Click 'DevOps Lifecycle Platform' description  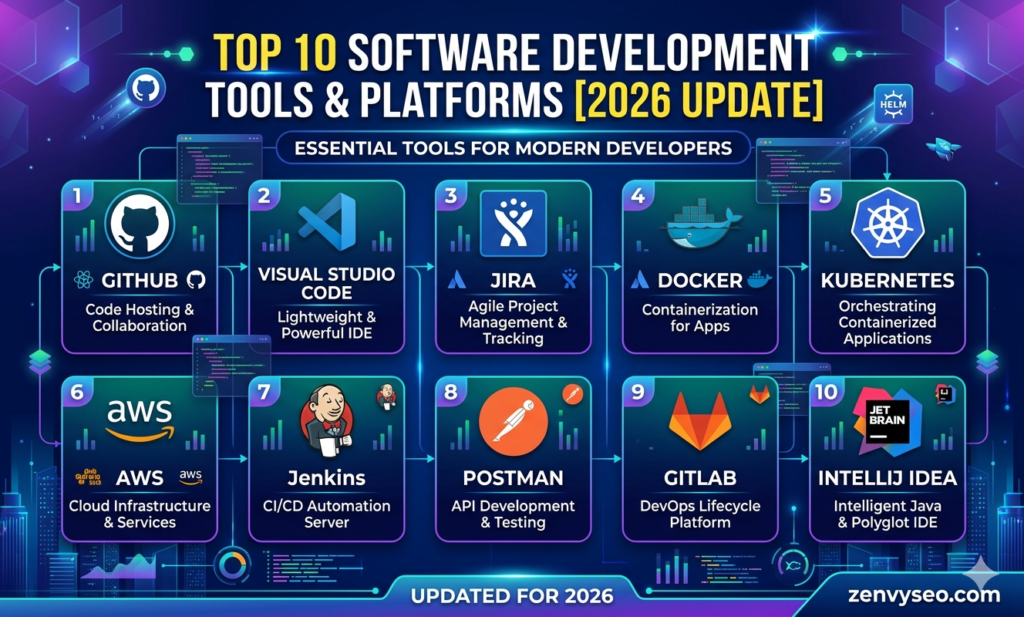(700, 514)
